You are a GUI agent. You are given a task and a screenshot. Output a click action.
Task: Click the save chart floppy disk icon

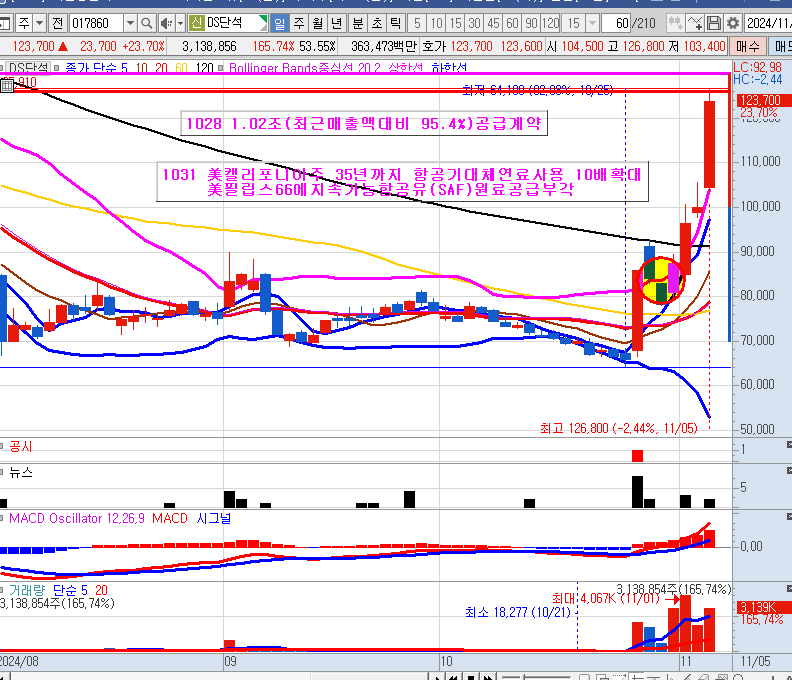tap(713, 22)
